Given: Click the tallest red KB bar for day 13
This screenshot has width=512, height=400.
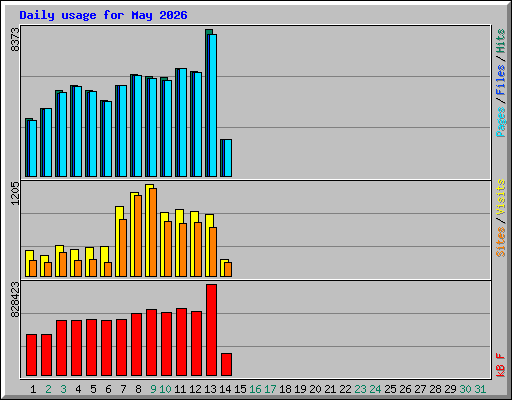Looking at the screenshot, I should 211,330.
